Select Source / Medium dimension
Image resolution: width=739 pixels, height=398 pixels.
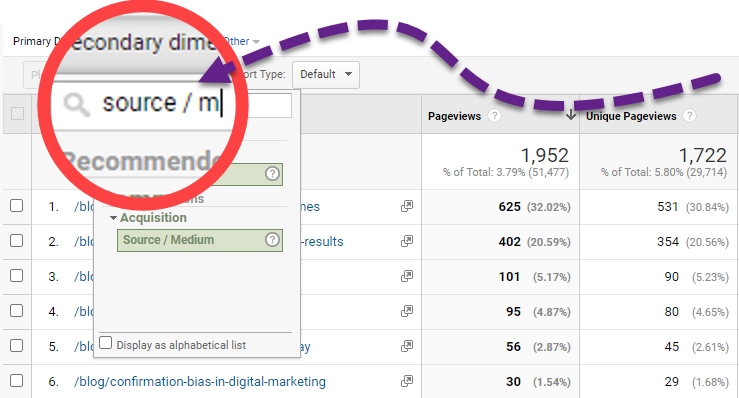click(x=200, y=240)
